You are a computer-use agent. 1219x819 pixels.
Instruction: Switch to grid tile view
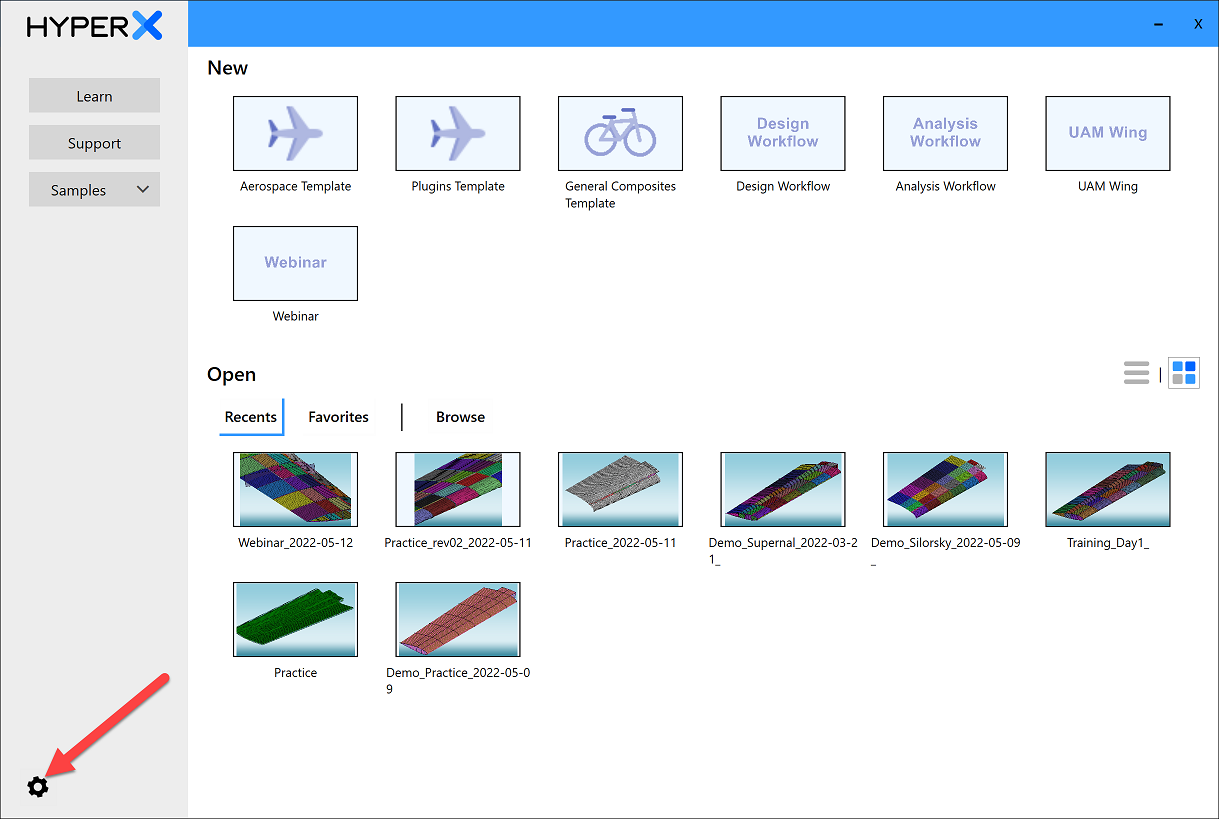1184,373
